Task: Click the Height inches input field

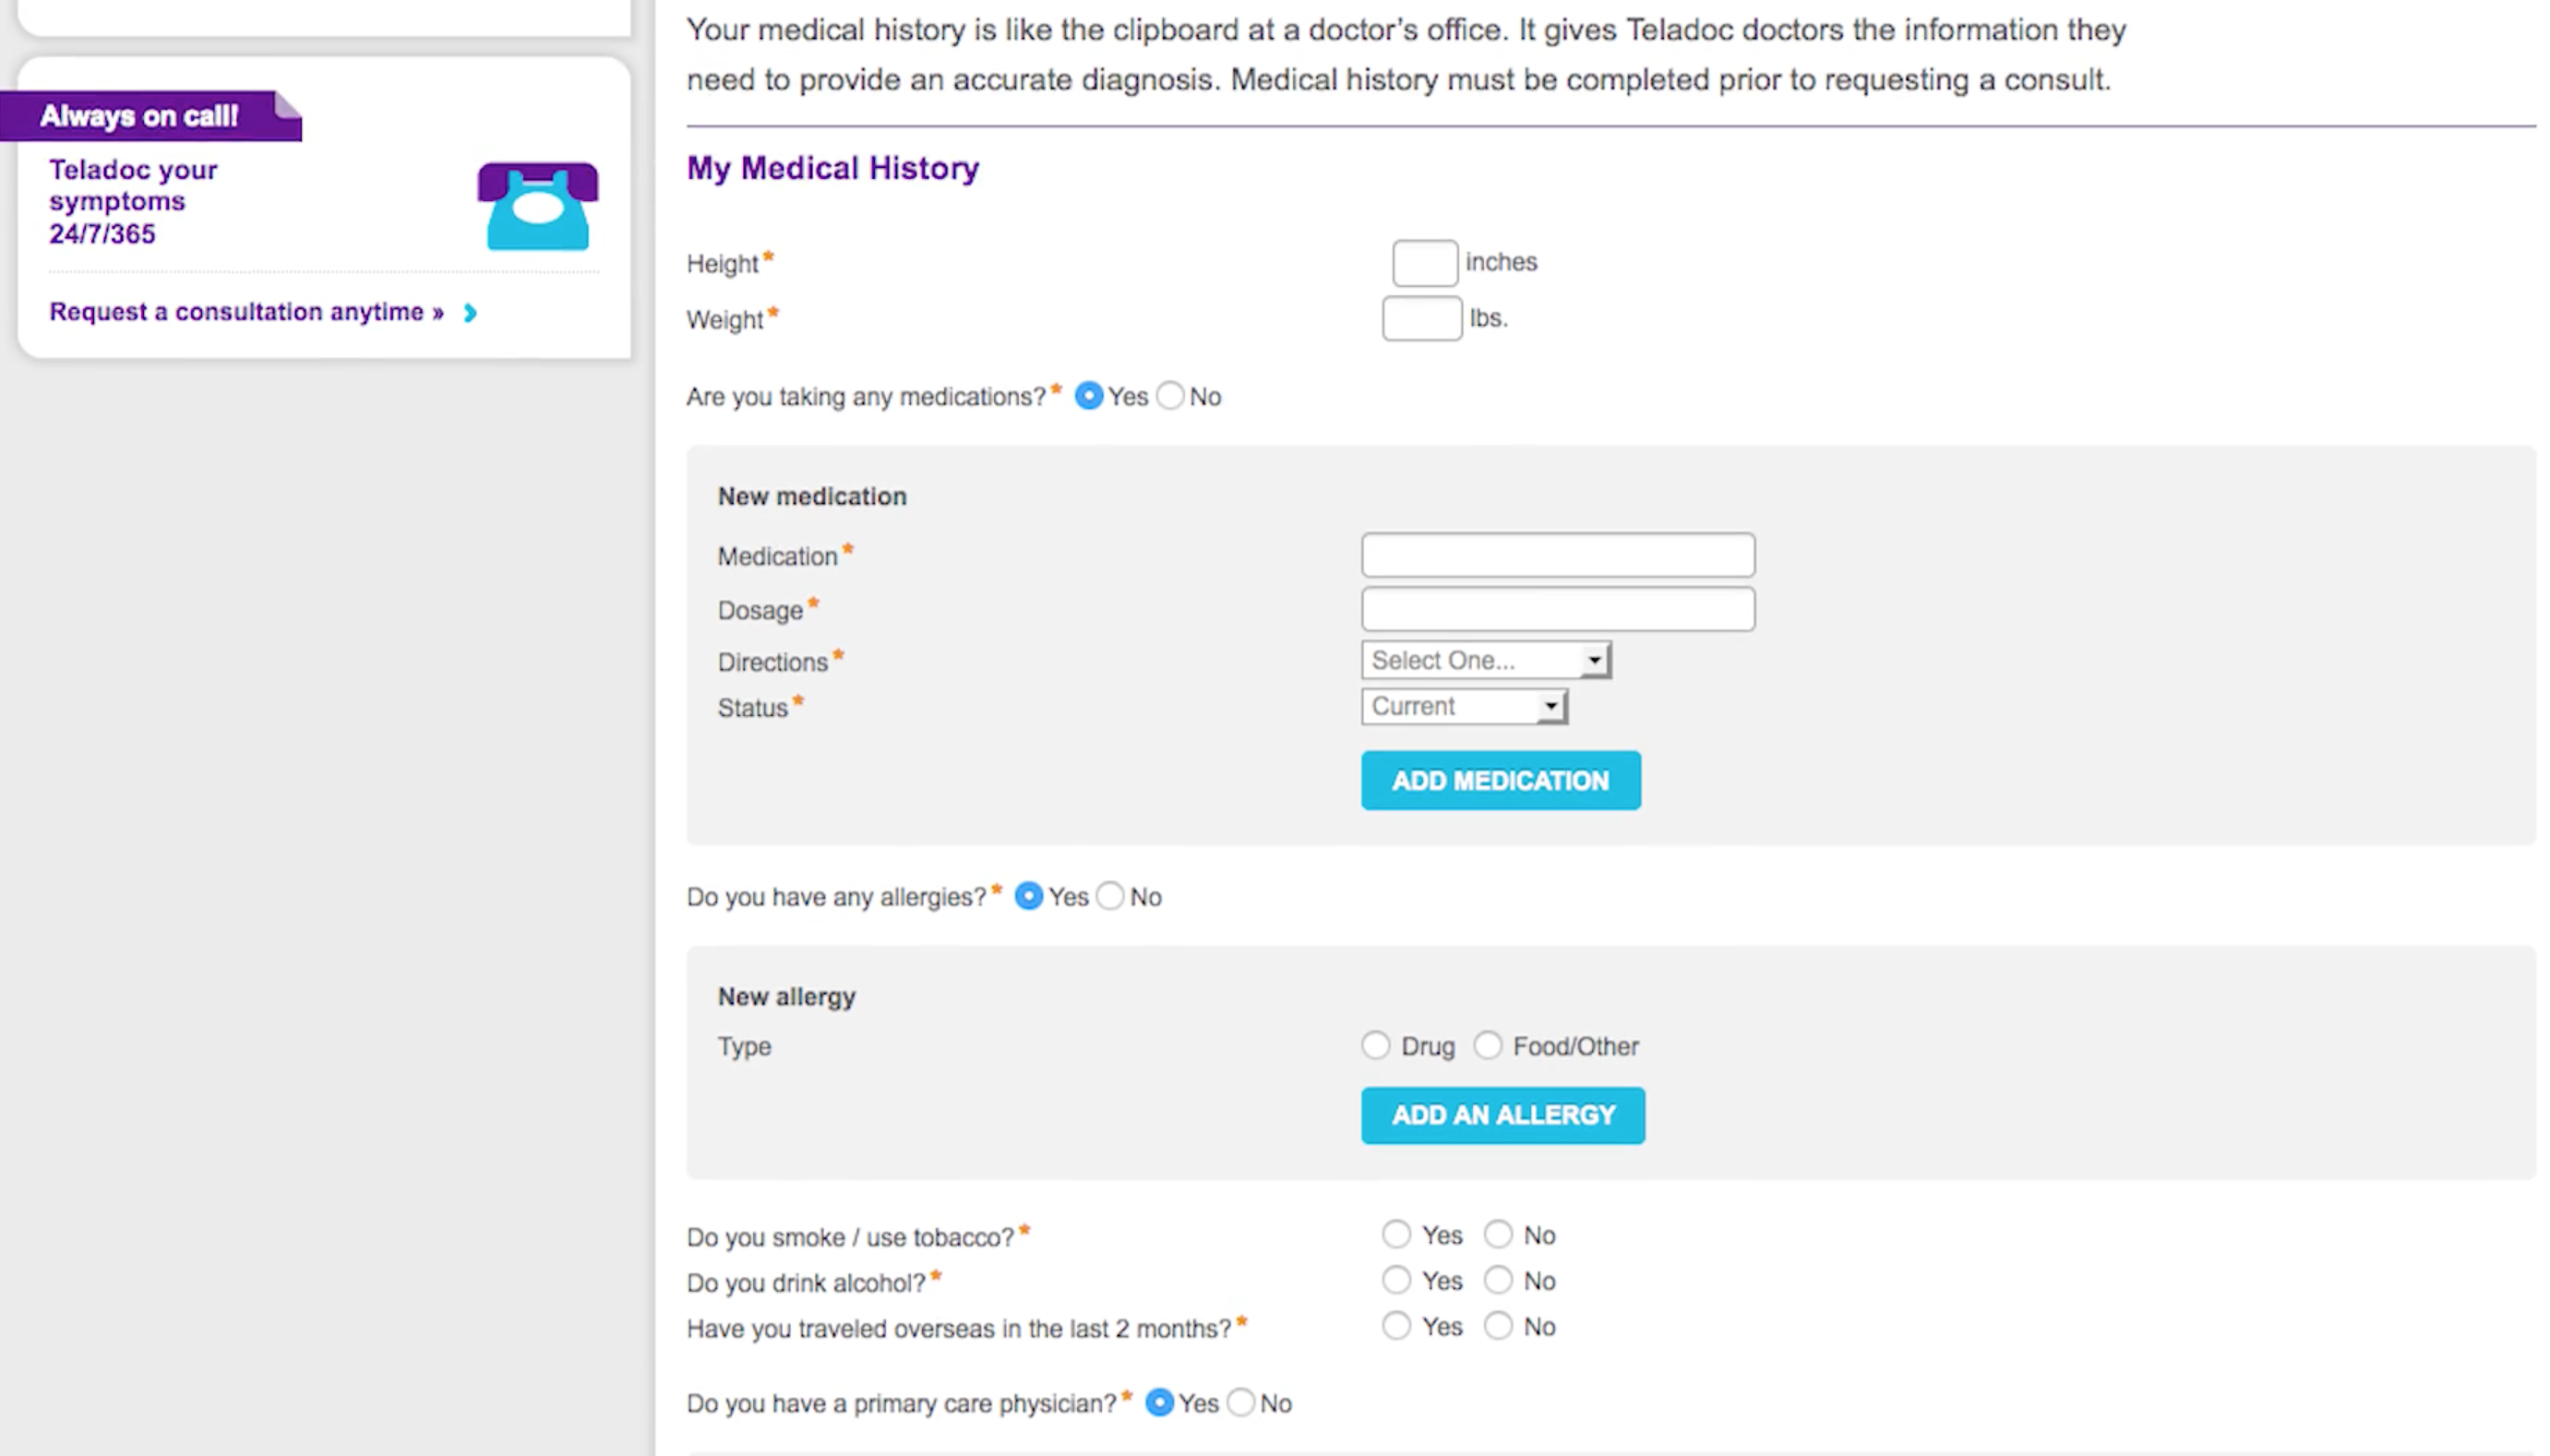Action: pyautogui.click(x=1424, y=263)
